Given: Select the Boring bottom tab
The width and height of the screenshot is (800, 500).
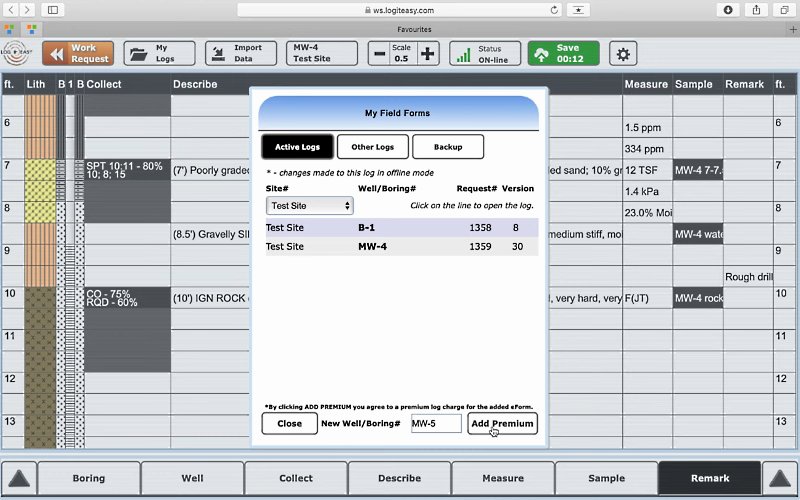Looking at the screenshot, I should pyautogui.click(x=89, y=478).
